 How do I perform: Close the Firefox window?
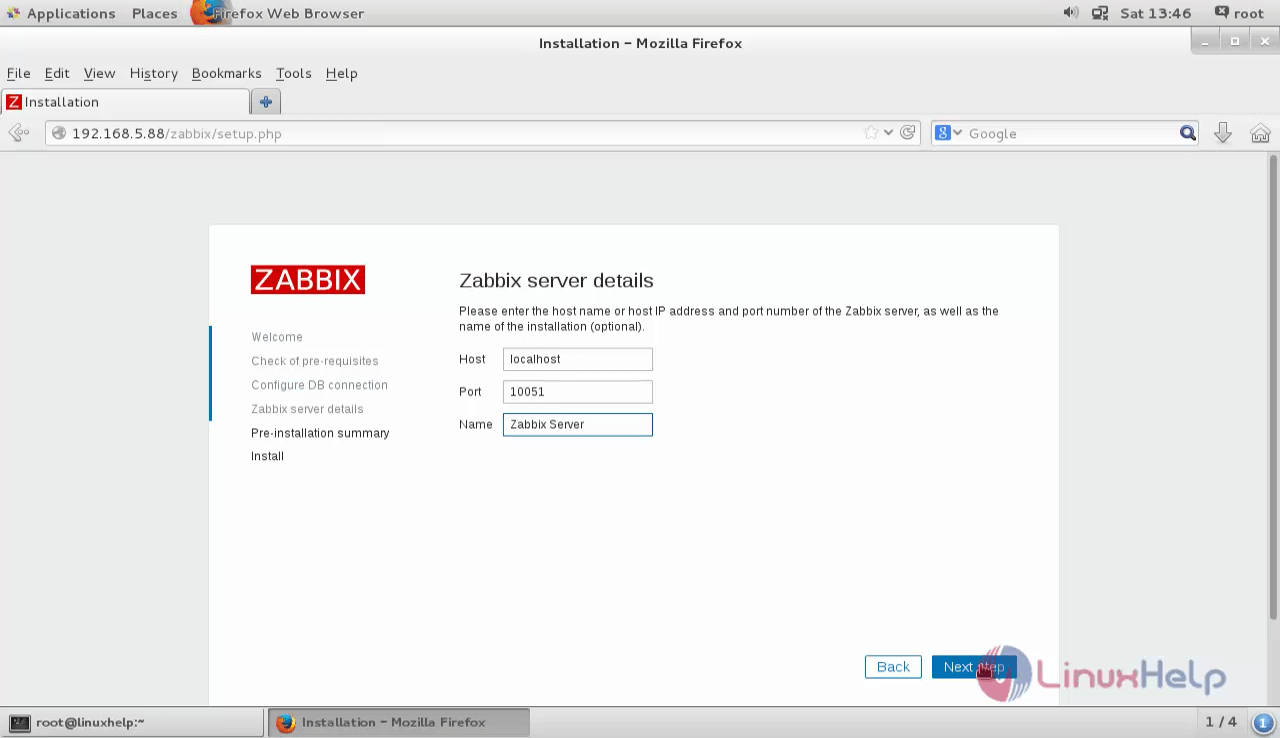point(1263,41)
